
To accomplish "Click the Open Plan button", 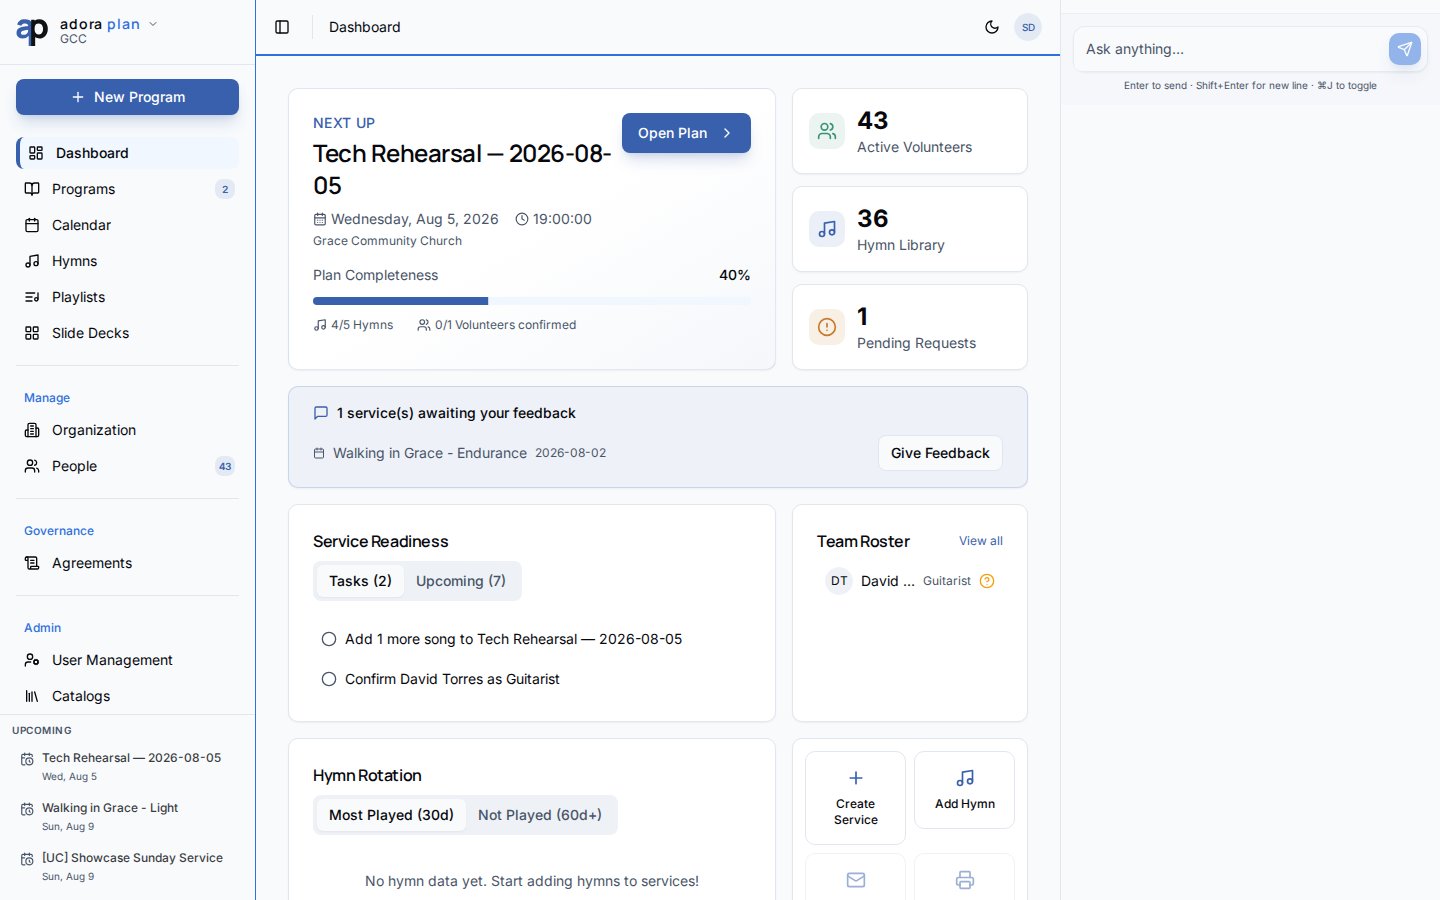I will coord(686,133).
